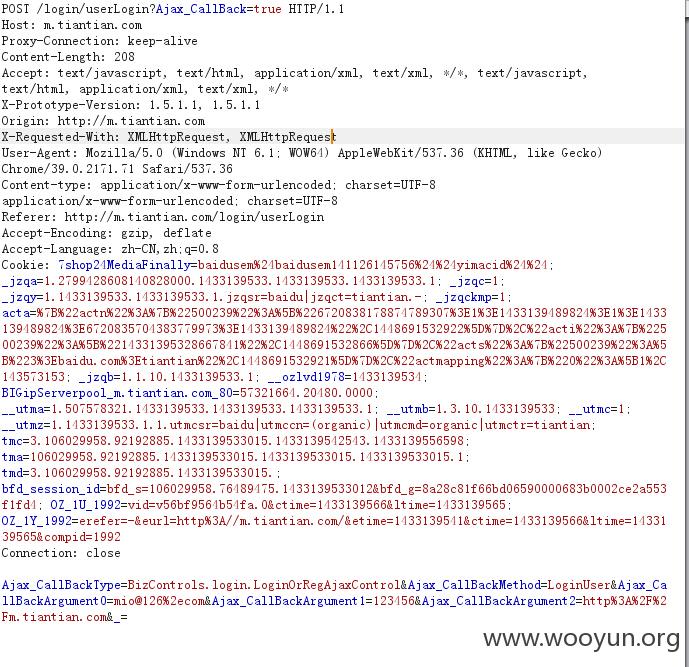Click the Origin URL http://m.tiantian.com
This screenshot has width=689, height=667.
(131, 121)
